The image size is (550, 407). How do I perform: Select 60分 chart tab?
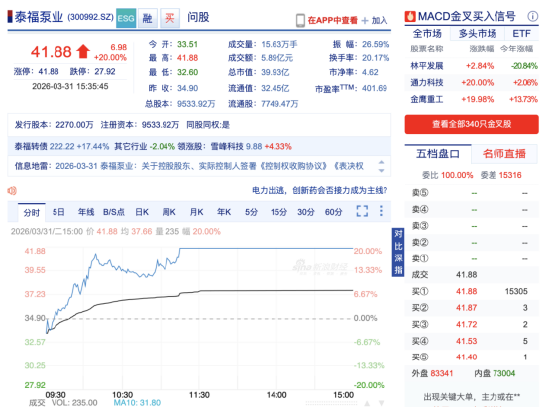(x=334, y=212)
